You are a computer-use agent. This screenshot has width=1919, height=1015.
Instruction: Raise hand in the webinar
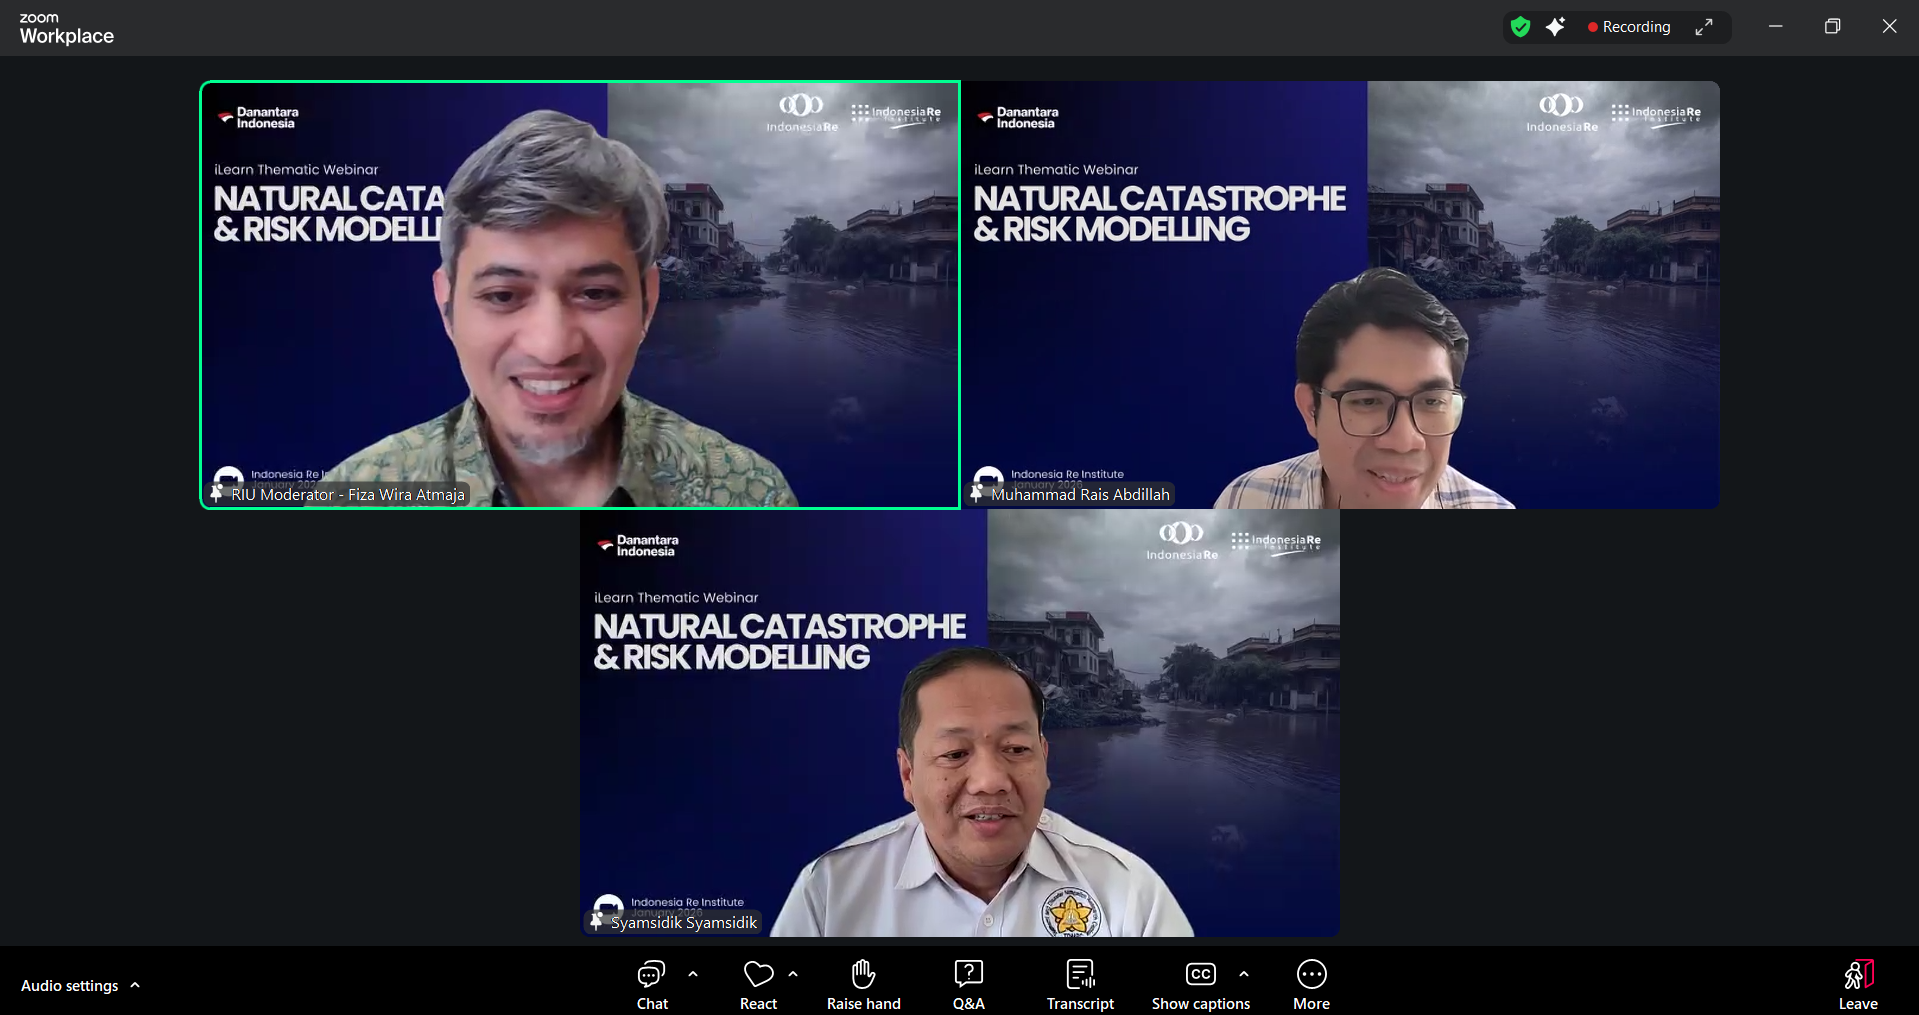coord(864,985)
